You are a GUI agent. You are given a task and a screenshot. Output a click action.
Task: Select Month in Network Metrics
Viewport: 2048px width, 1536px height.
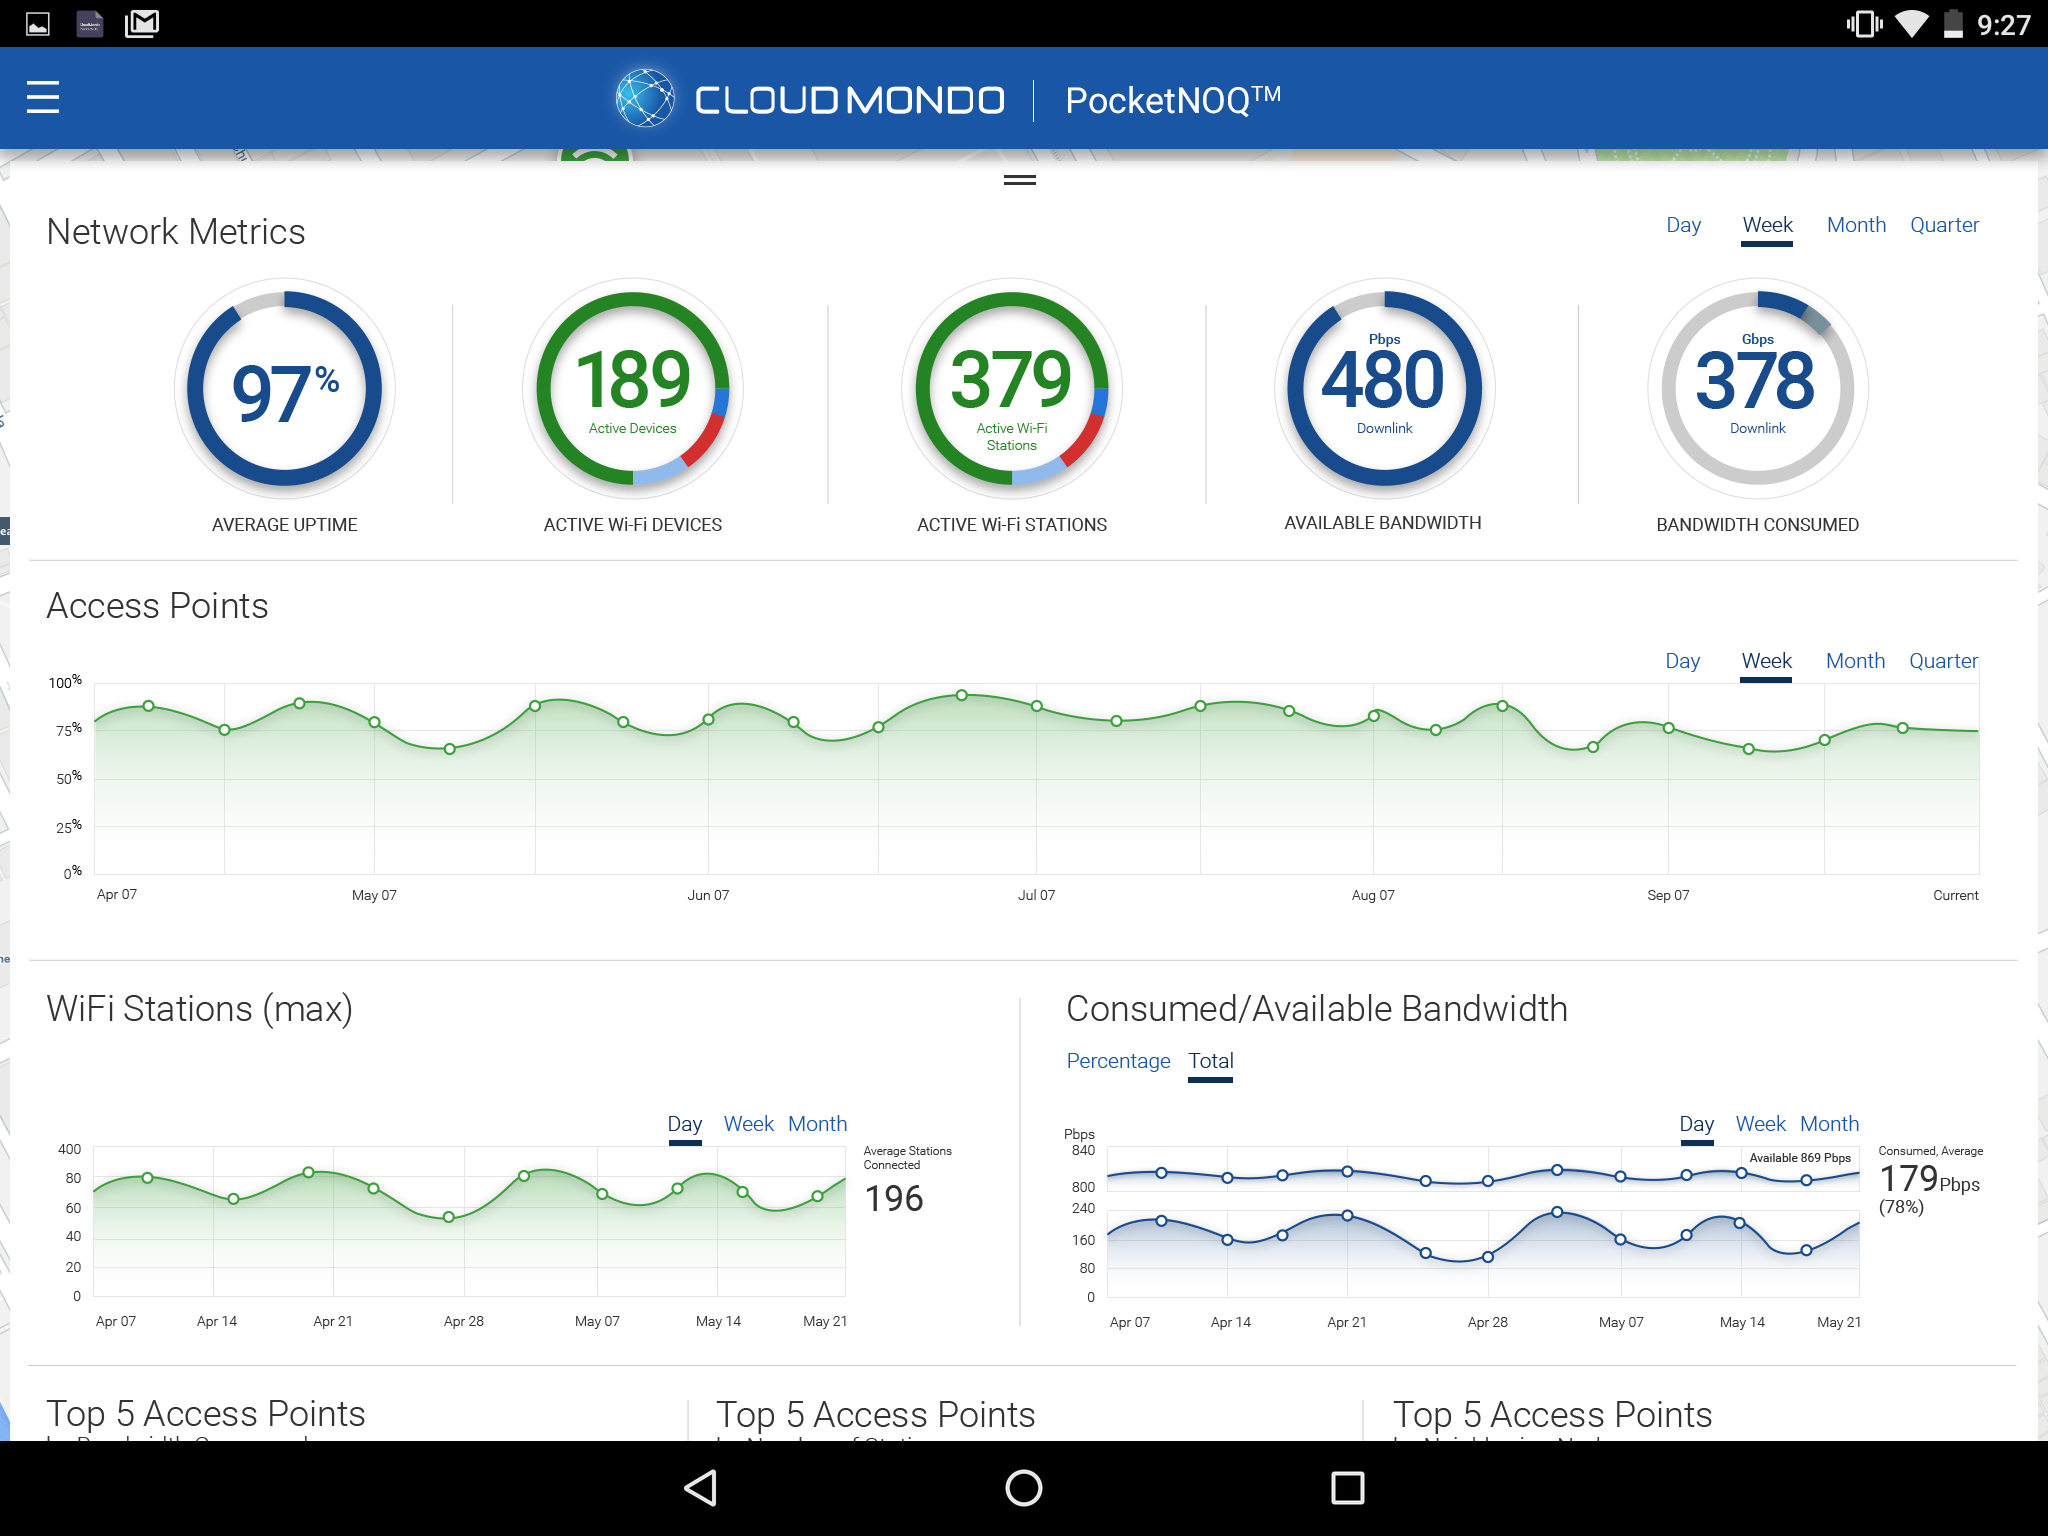[x=1856, y=225]
